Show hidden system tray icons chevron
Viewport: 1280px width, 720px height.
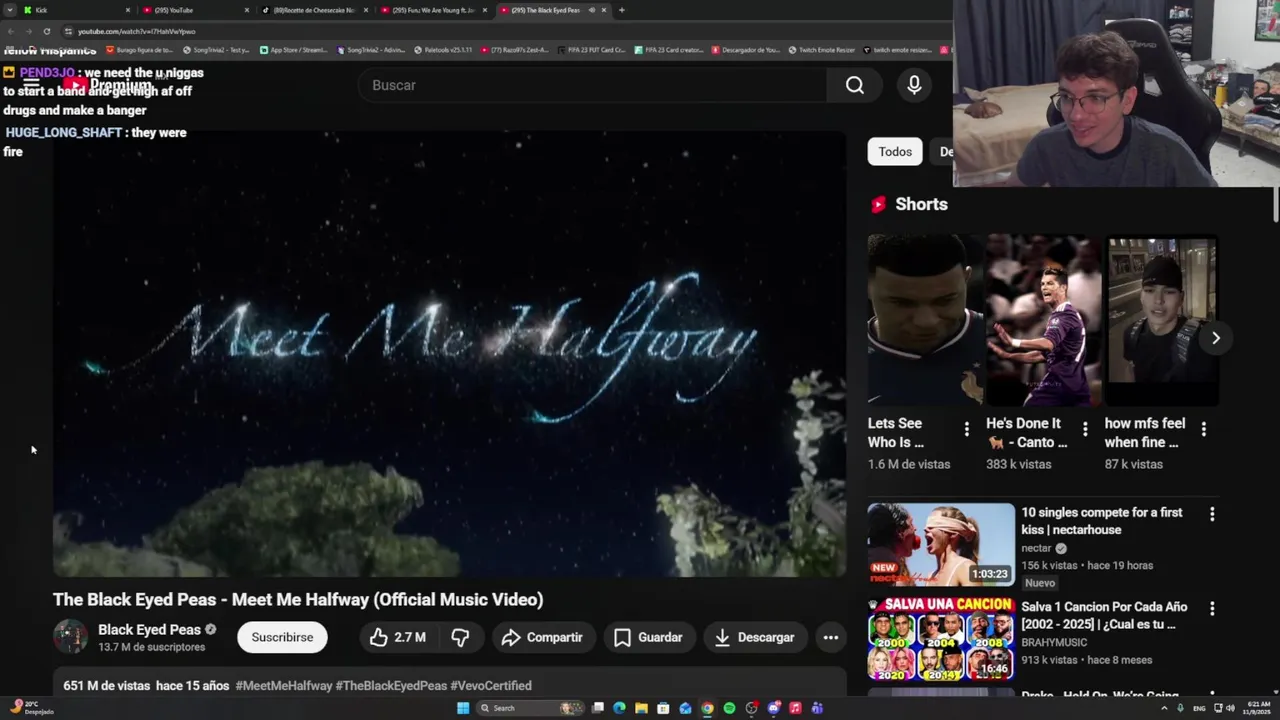(x=1165, y=708)
